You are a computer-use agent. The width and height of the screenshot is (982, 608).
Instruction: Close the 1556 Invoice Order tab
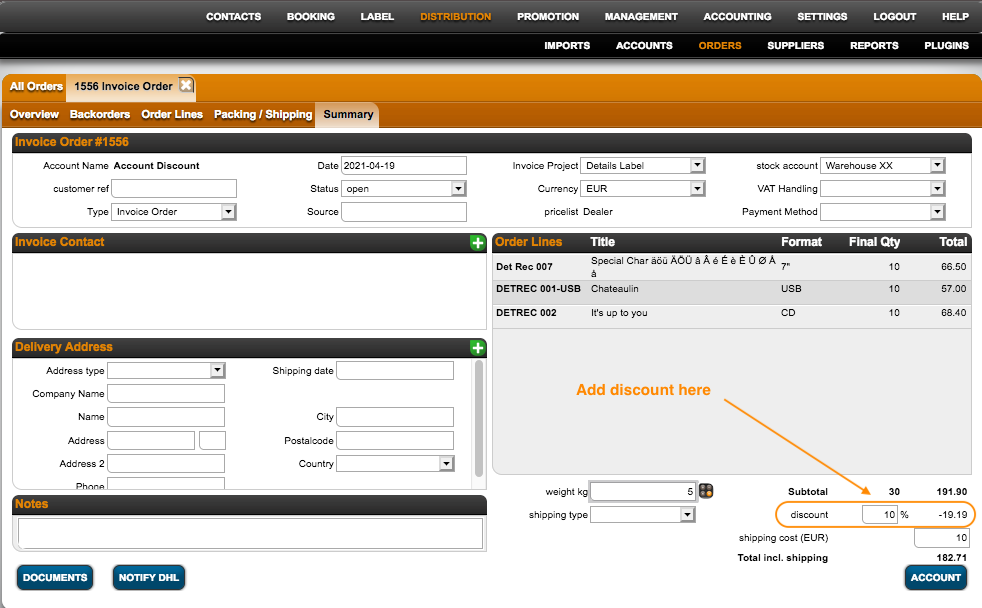[x=185, y=85]
